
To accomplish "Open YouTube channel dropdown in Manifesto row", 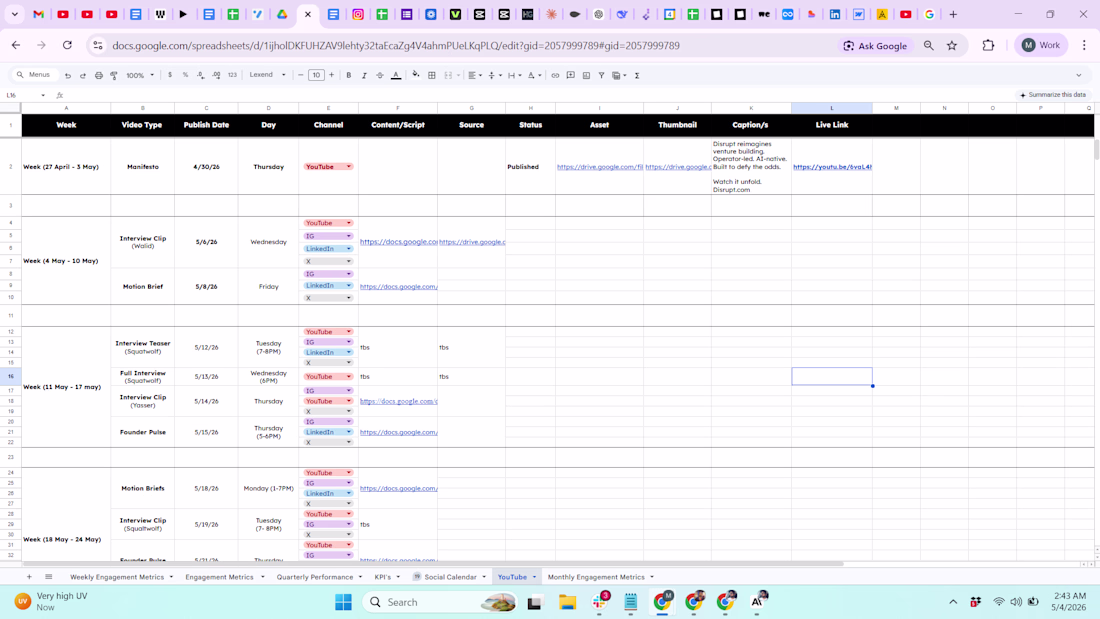I will tap(349, 167).
